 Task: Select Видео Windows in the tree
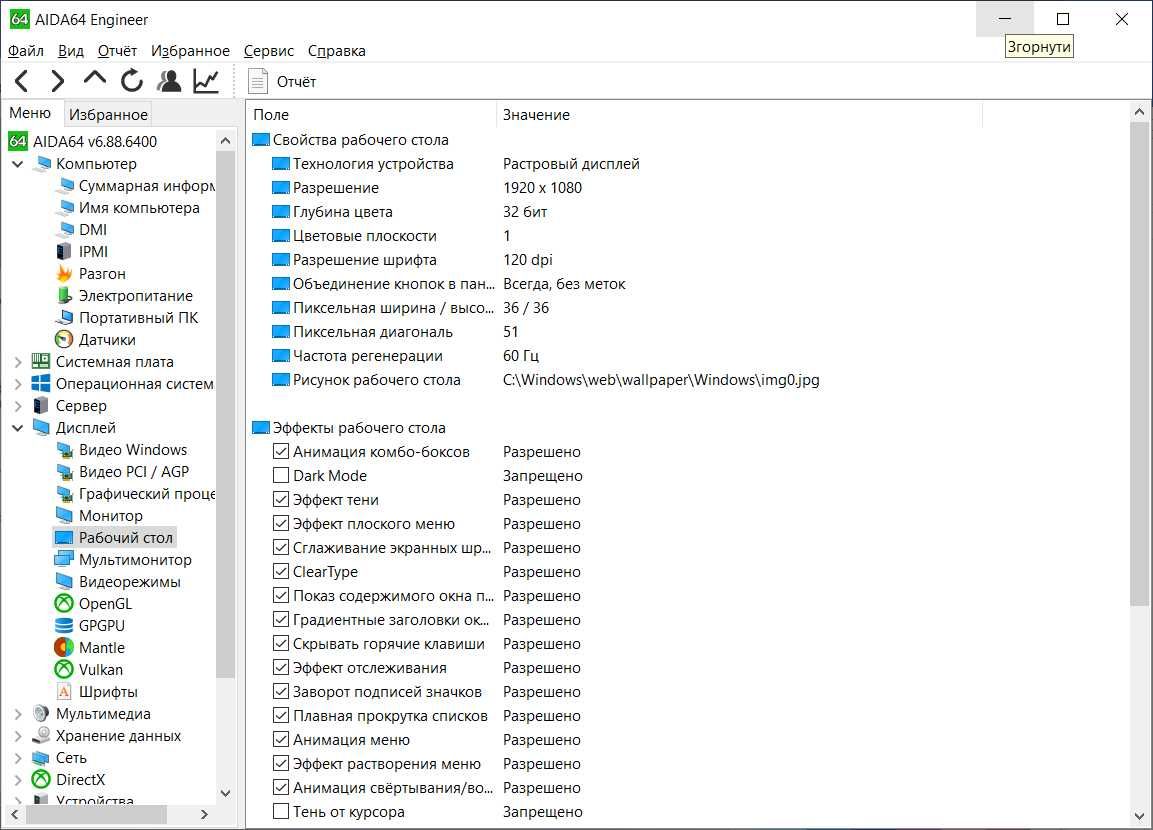132,449
